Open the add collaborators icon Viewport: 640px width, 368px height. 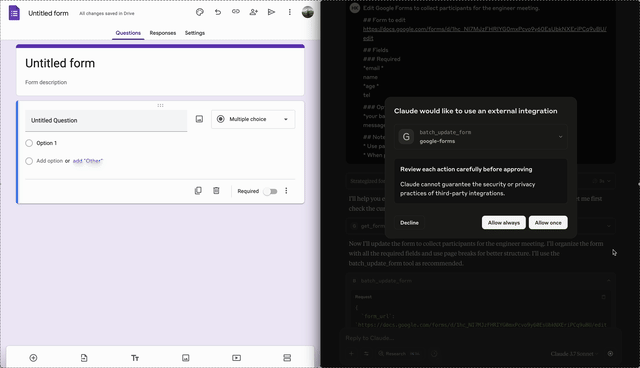point(253,12)
